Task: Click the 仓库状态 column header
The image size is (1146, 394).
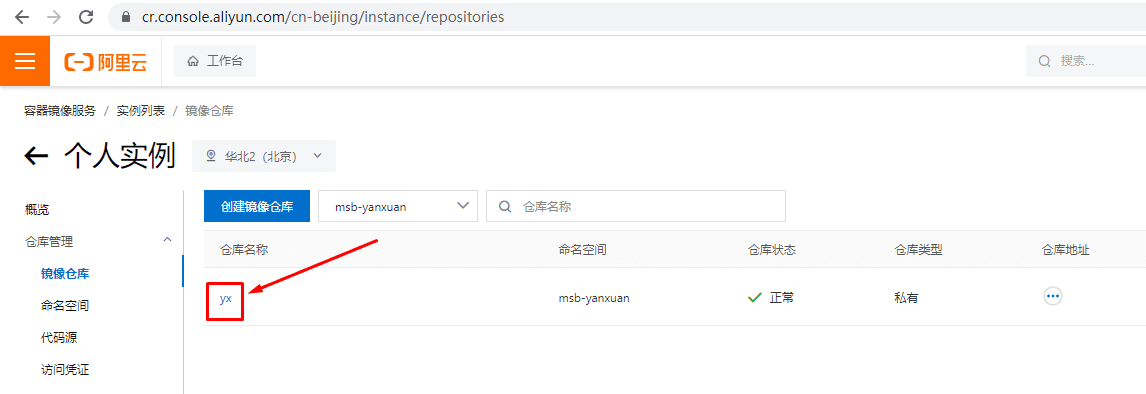Action: coord(772,250)
